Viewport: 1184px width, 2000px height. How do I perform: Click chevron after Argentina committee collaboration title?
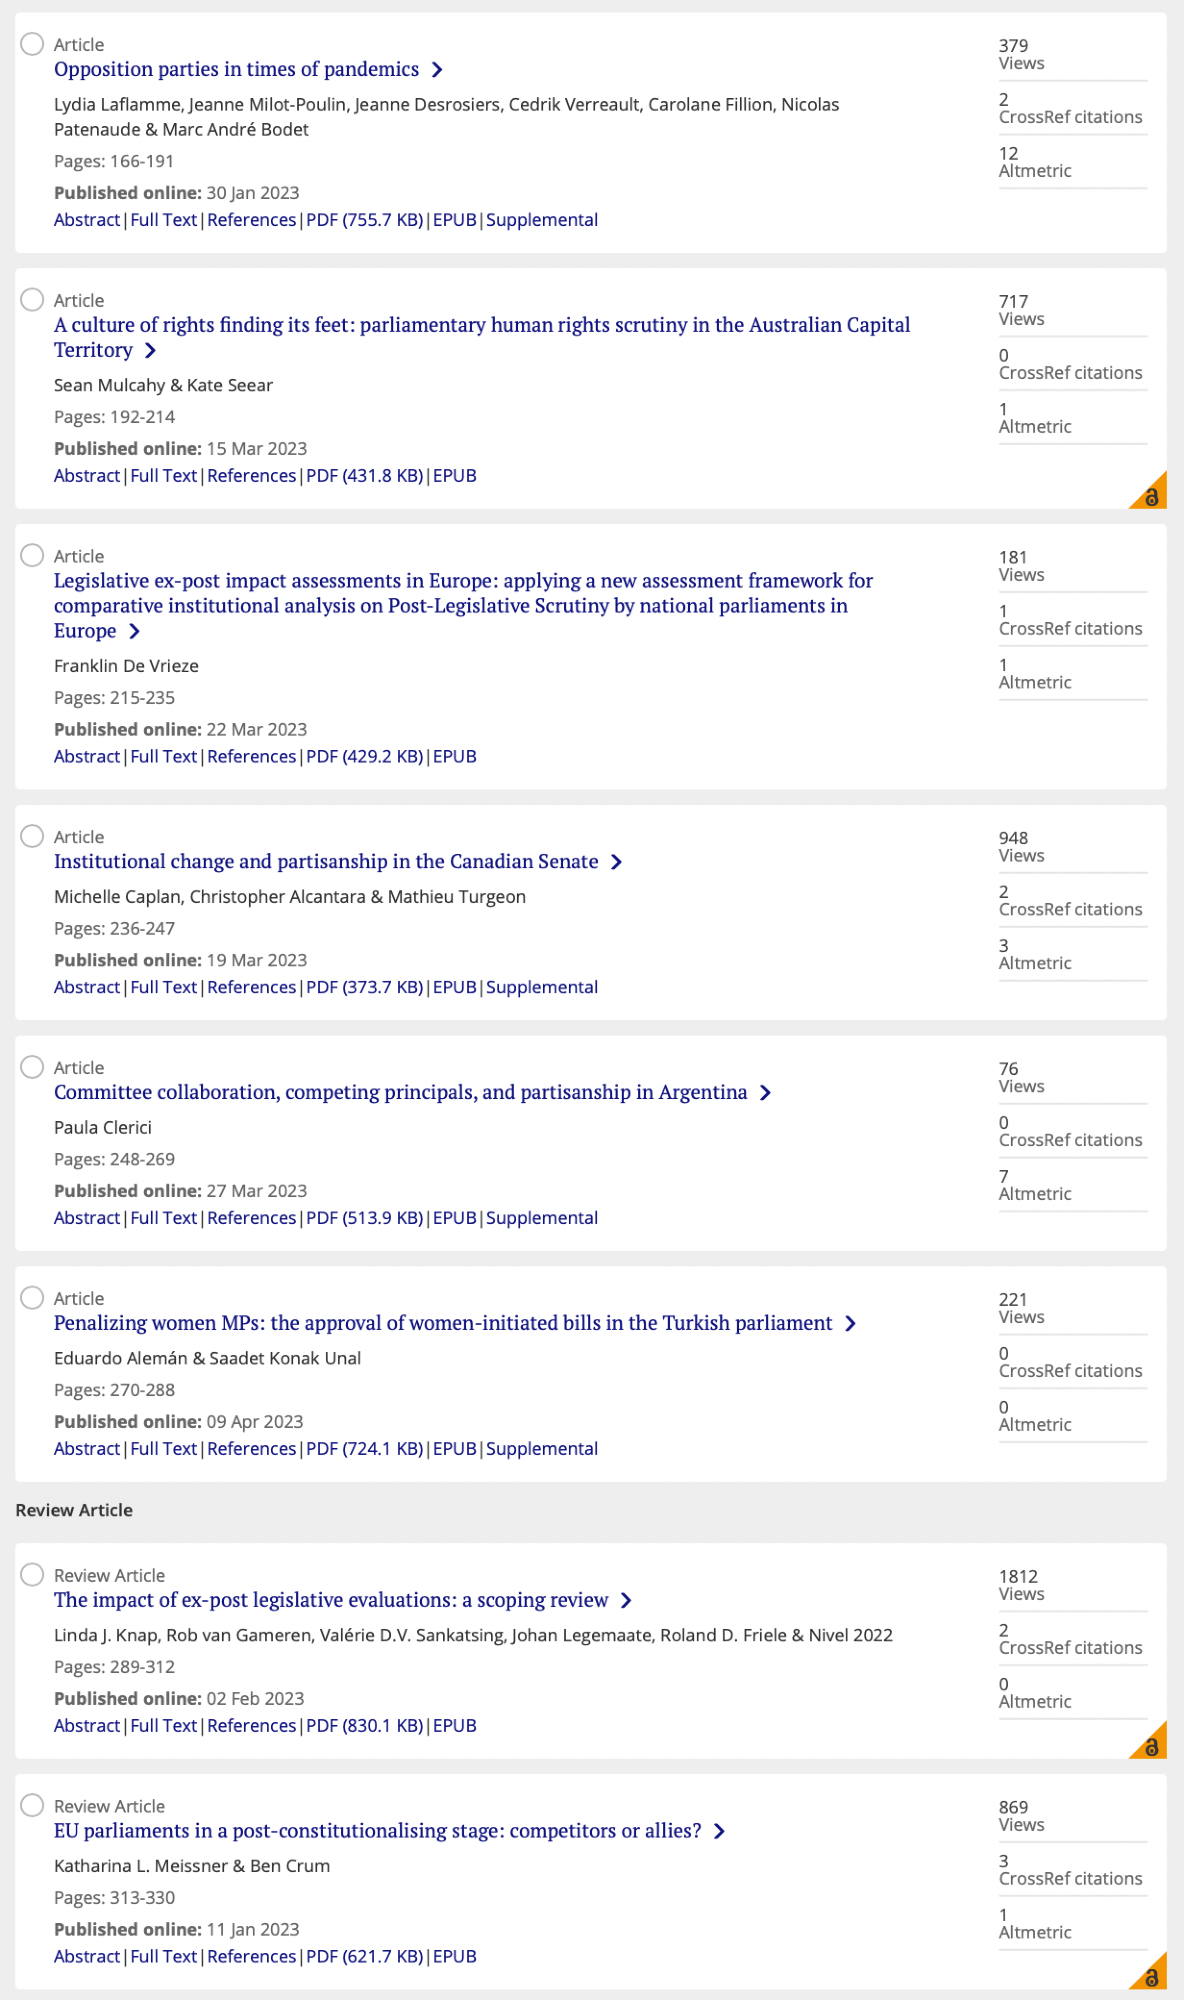tap(765, 1093)
